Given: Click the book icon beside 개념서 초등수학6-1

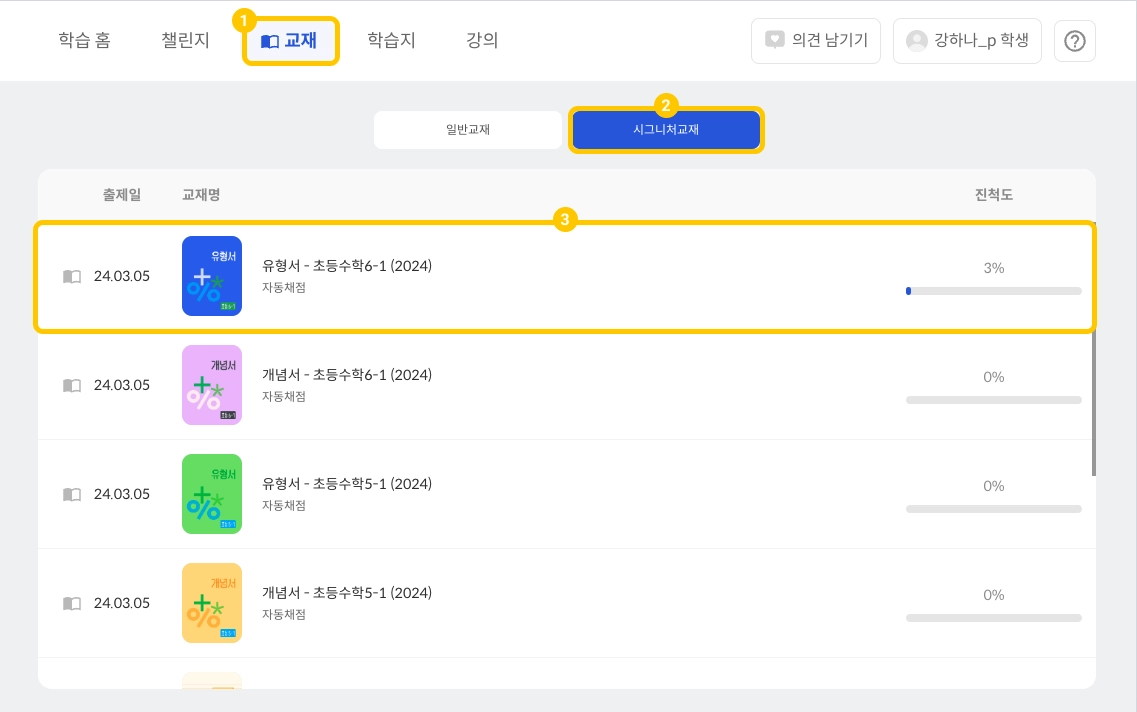Looking at the screenshot, I should [x=72, y=385].
